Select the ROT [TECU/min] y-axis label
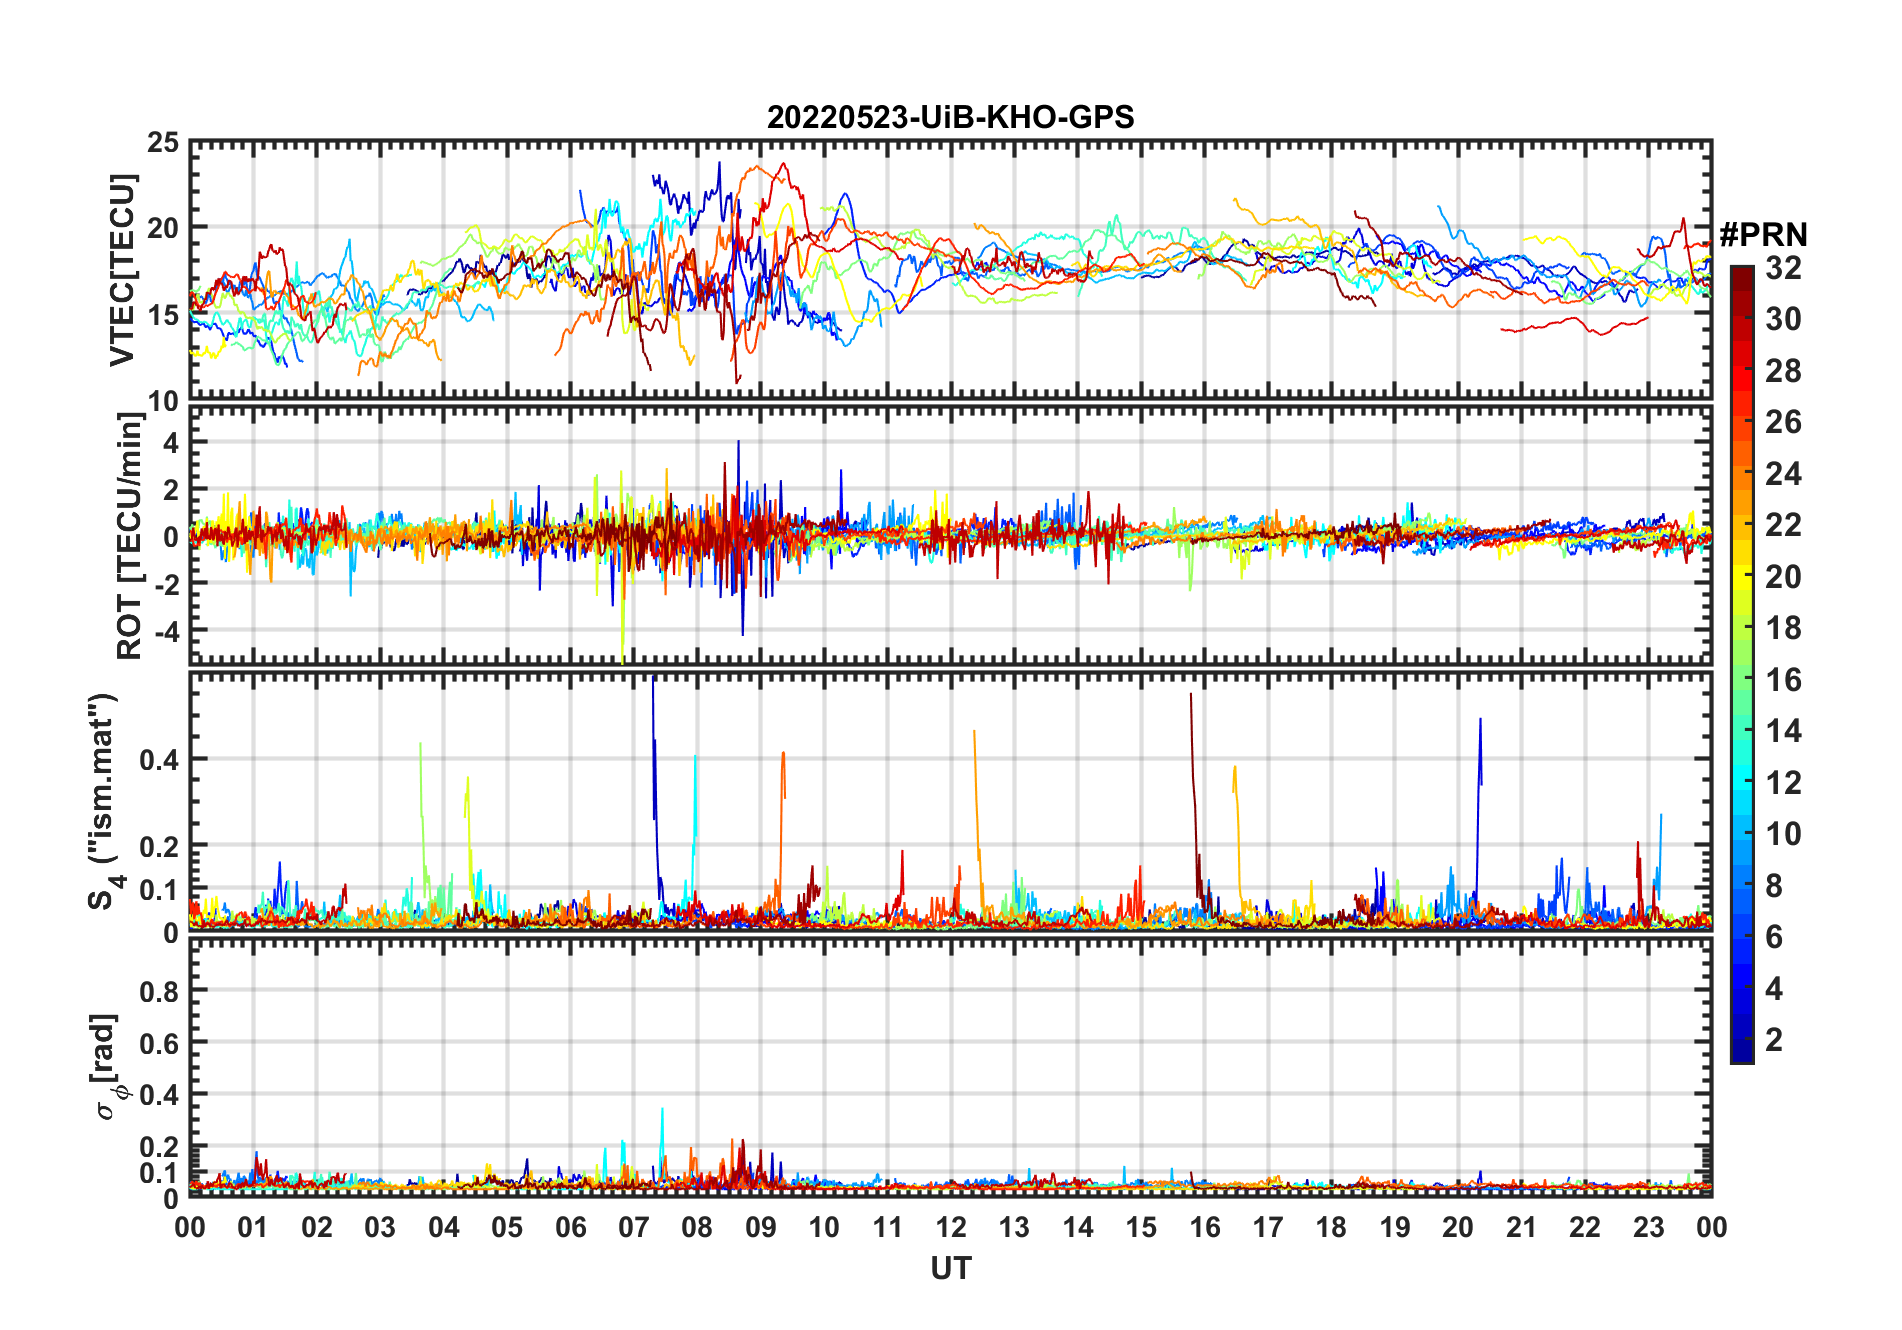The width and height of the screenshot is (1902, 1330). (129, 535)
